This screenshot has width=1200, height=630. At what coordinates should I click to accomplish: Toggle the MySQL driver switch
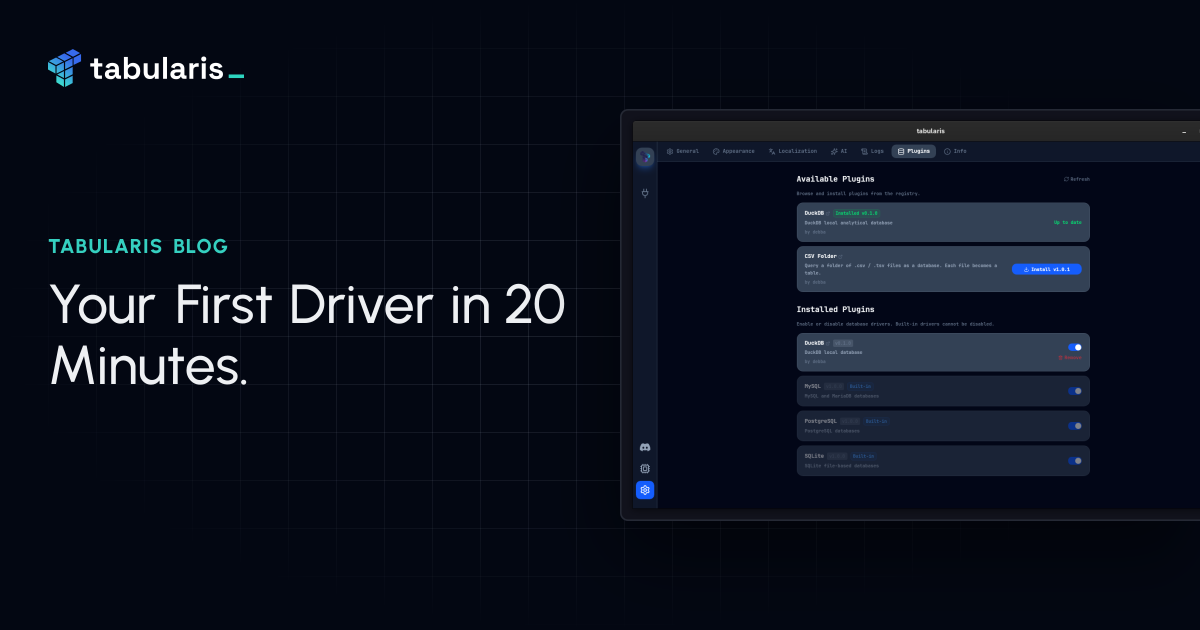click(x=1075, y=391)
